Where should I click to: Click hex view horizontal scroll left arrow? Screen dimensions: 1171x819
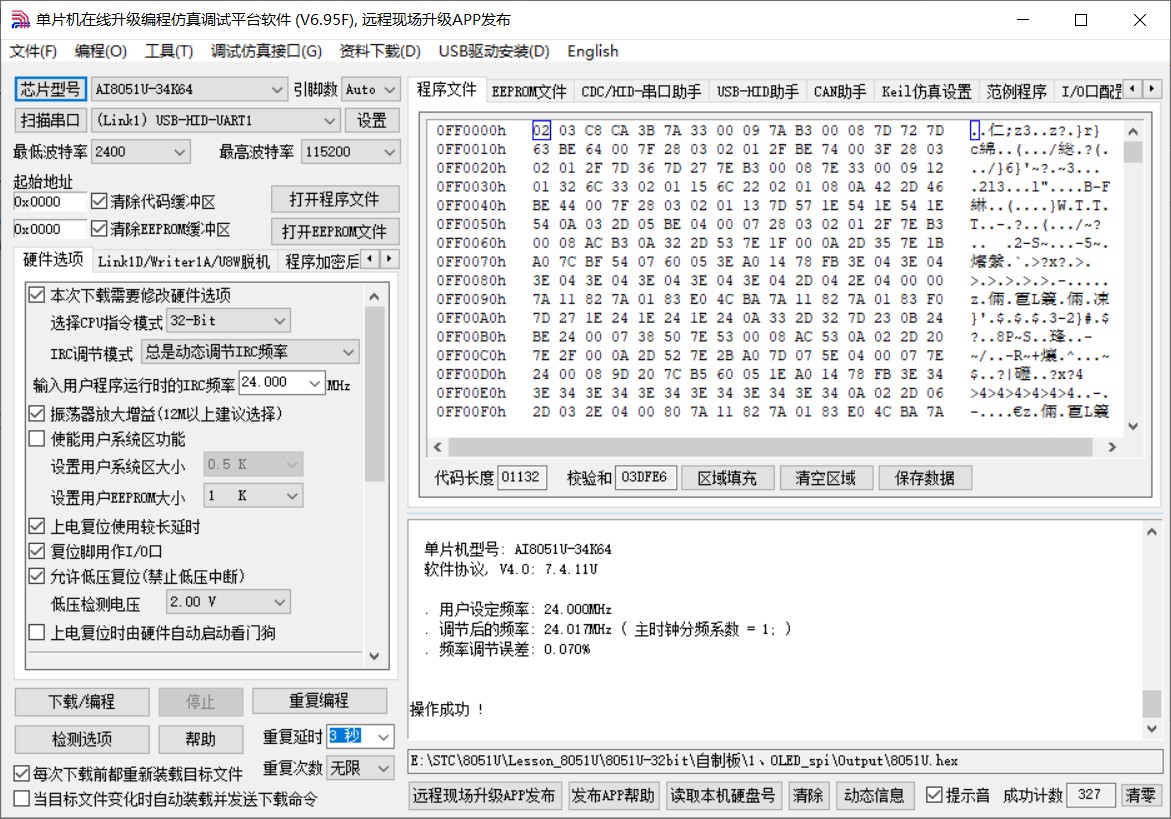click(438, 446)
